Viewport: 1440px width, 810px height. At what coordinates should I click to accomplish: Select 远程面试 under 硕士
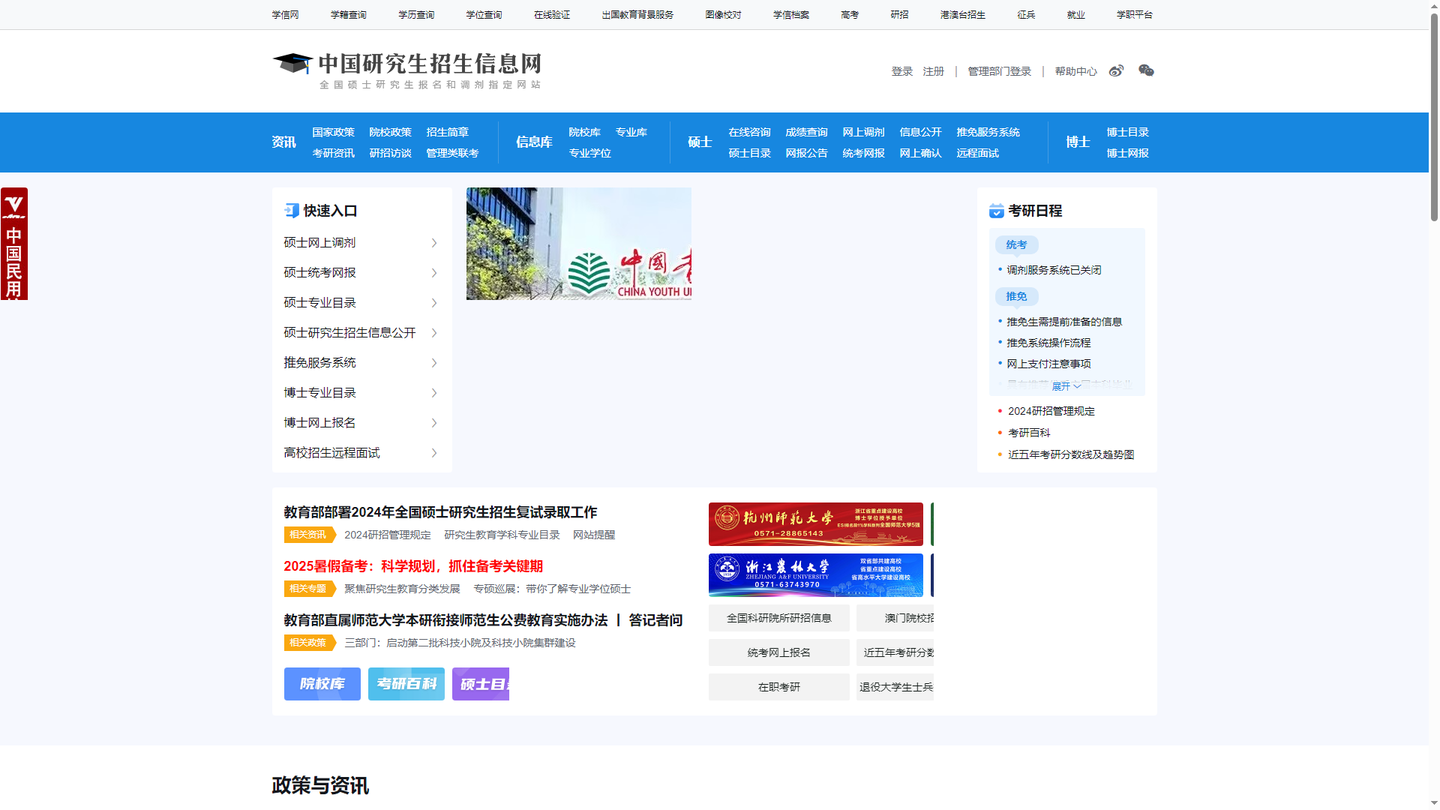977,153
